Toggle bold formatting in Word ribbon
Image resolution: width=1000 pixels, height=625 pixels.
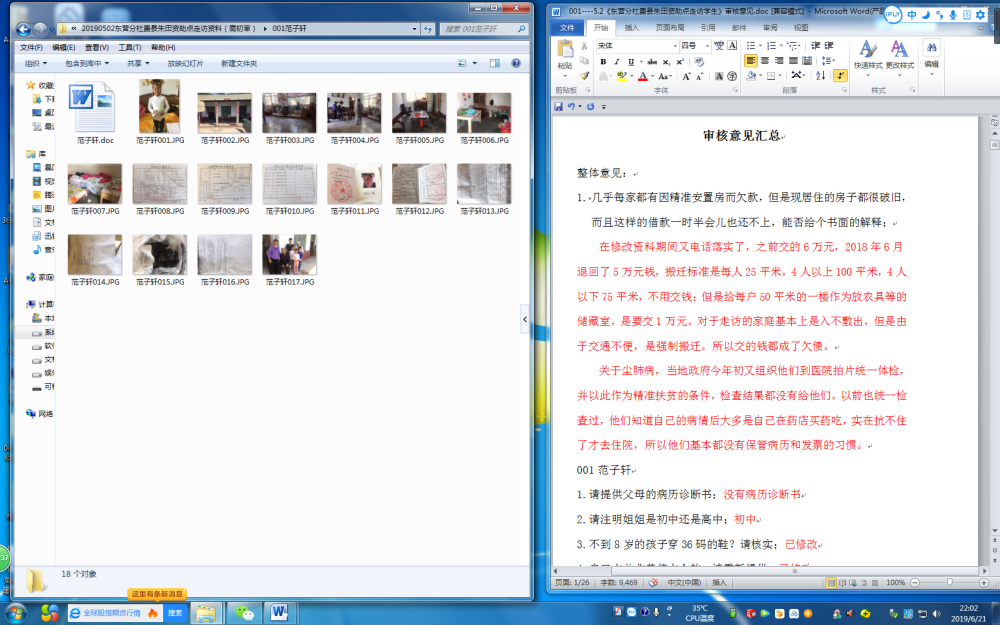coord(603,62)
